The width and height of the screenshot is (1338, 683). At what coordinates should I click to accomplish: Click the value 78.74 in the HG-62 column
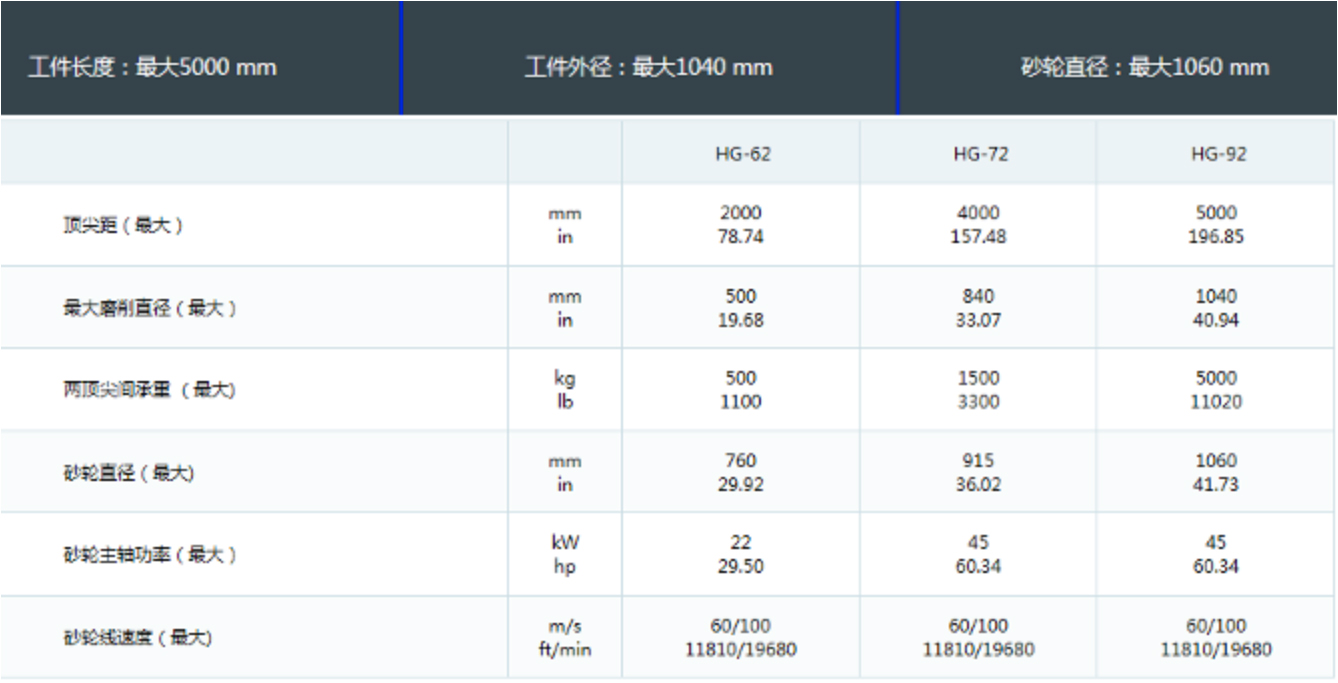tap(740, 237)
